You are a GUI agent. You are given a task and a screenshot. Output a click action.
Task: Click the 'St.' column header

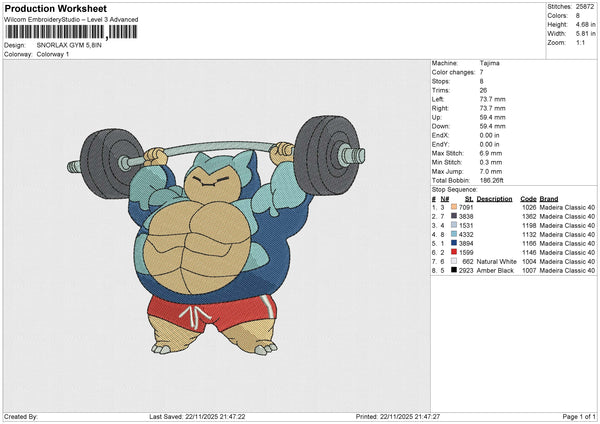coord(469,199)
